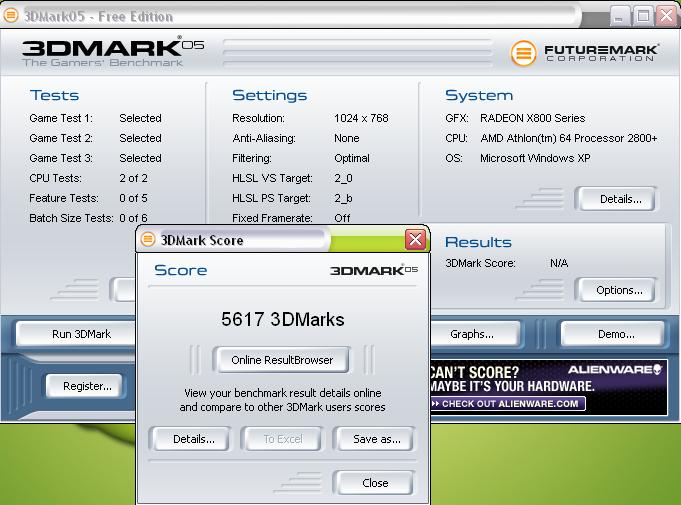
Task: Click the Anti-Aliasing None value
Action: (x=347, y=138)
